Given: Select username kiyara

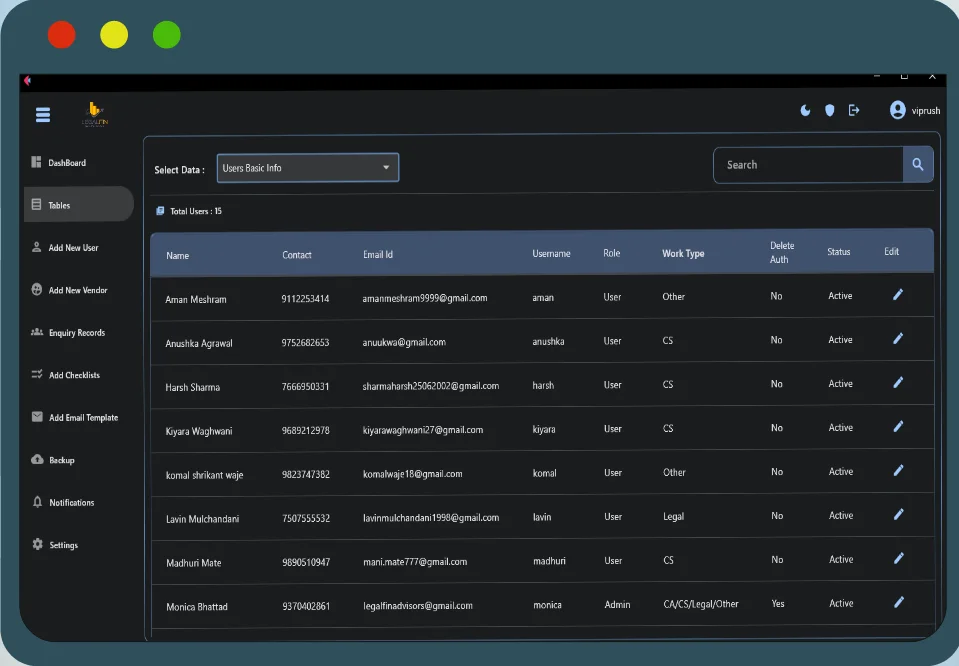Looking at the screenshot, I should (544, 429).
